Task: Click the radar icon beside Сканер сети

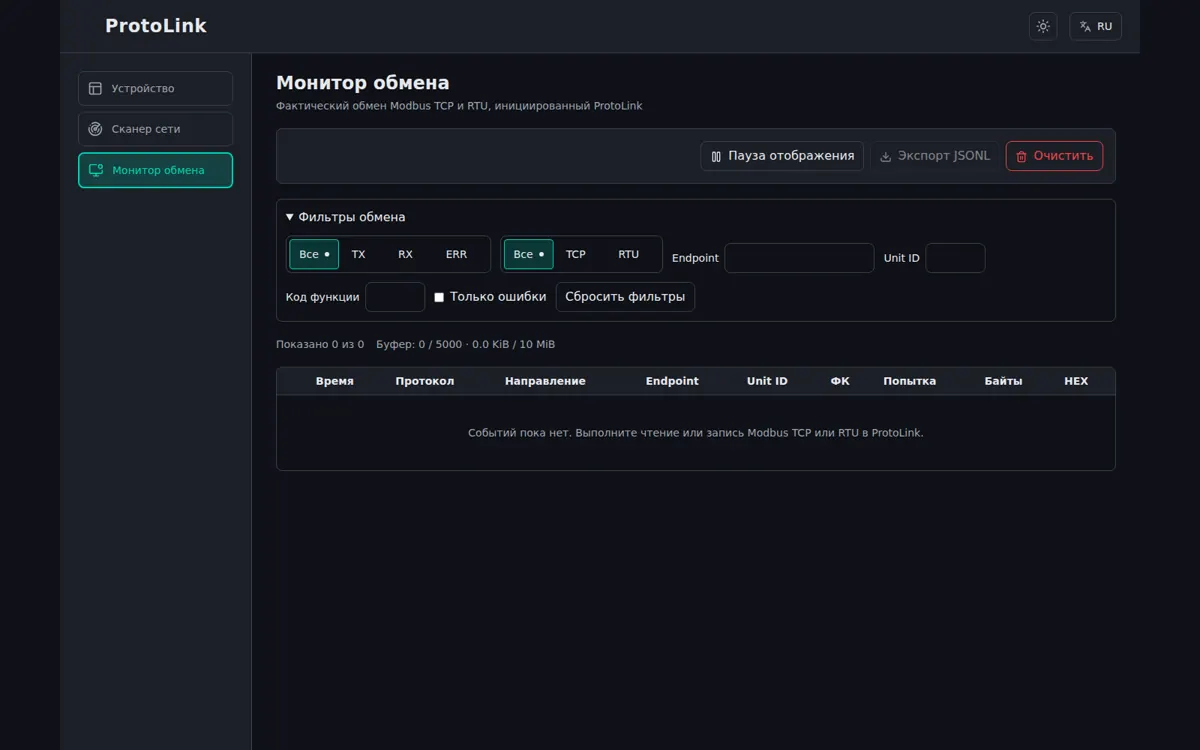Action: click(96, 129)
